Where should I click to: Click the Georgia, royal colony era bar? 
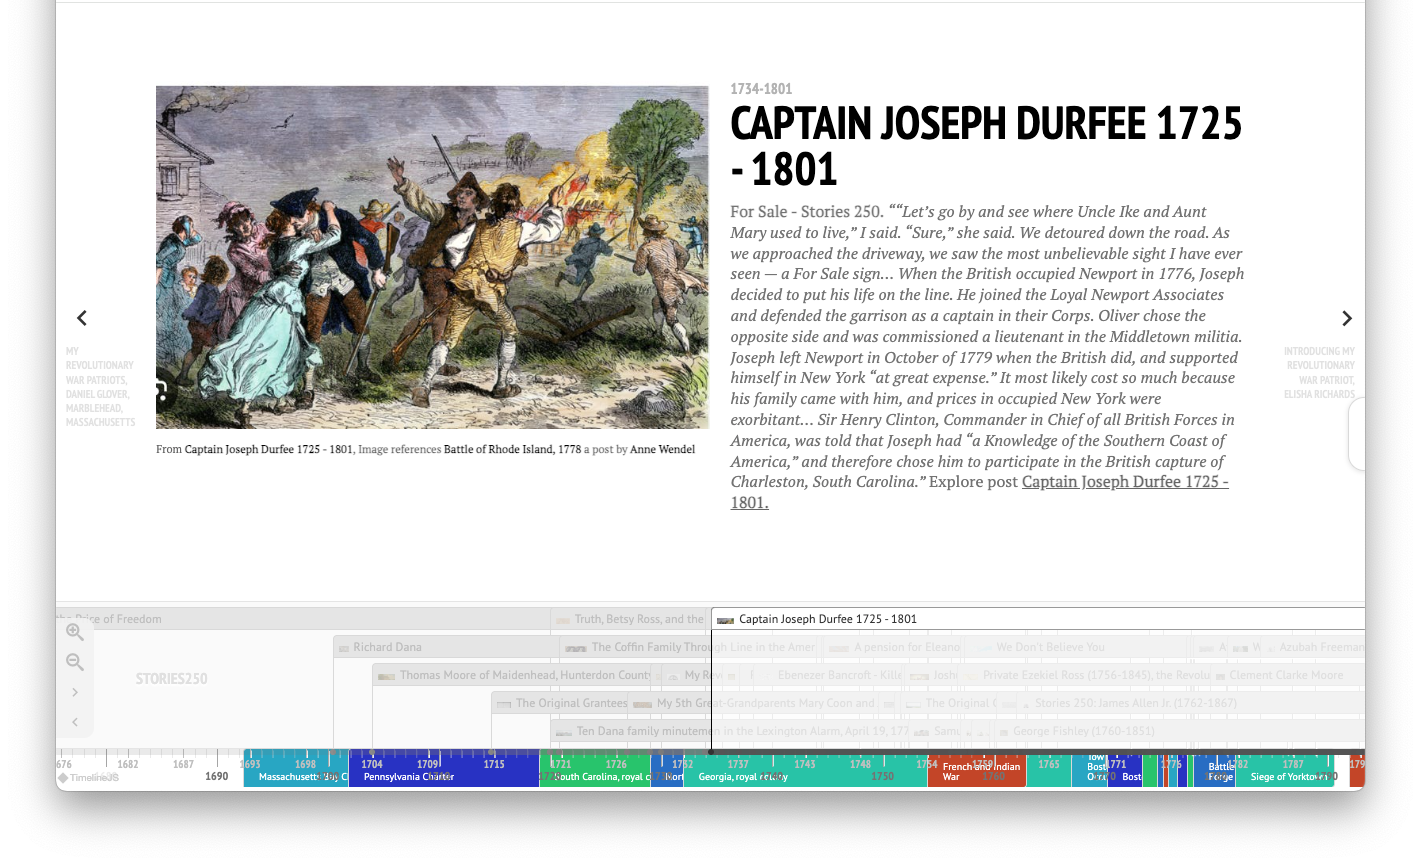805,769
